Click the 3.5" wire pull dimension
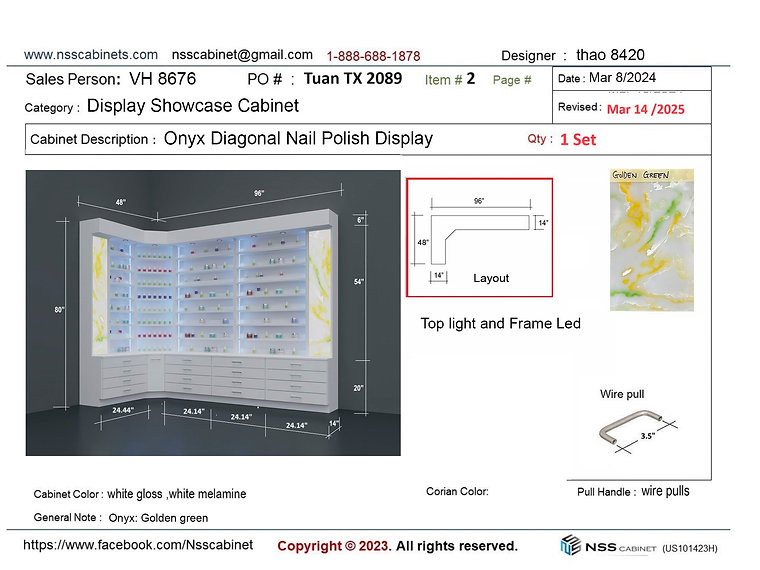 [x=648, y=436]
